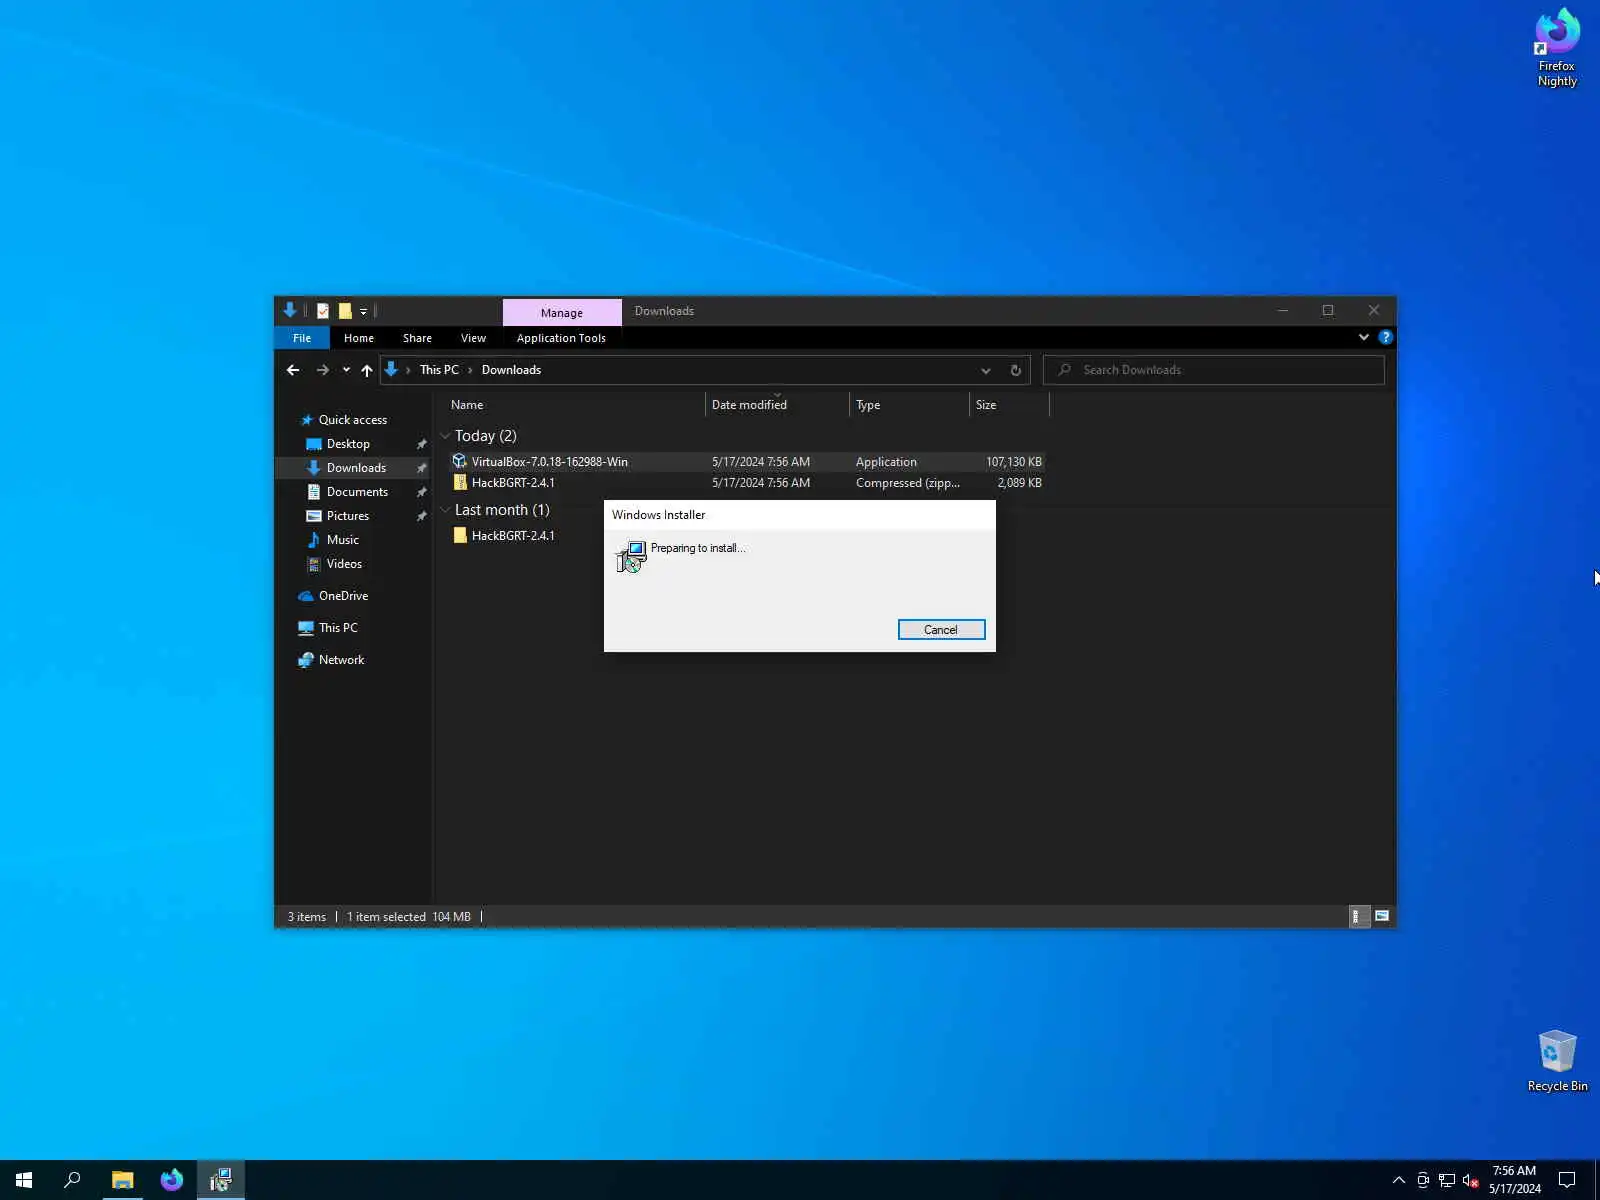Go up one folder level
Viewport: 1600px width, 1200px height.
tap(367, 370)
